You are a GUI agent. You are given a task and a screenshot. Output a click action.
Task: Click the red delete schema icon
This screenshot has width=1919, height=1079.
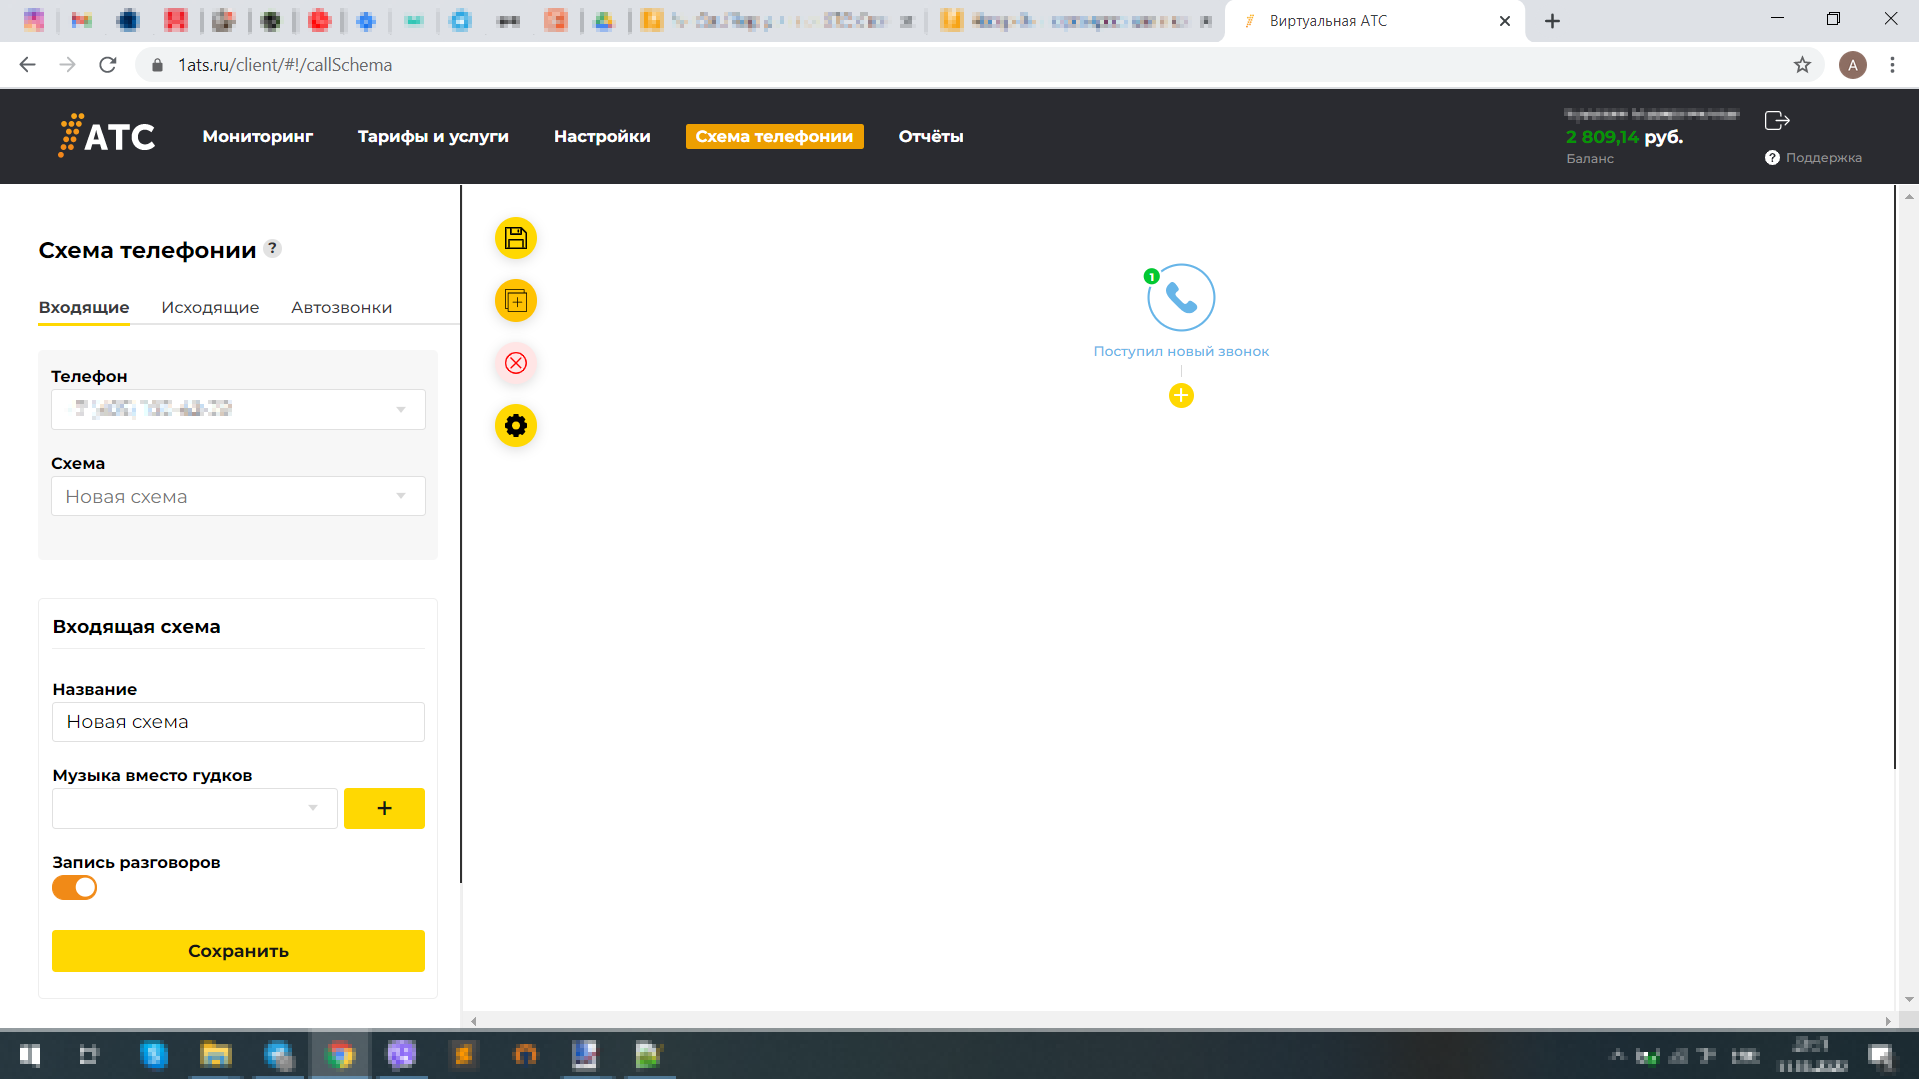pos(516,363)
